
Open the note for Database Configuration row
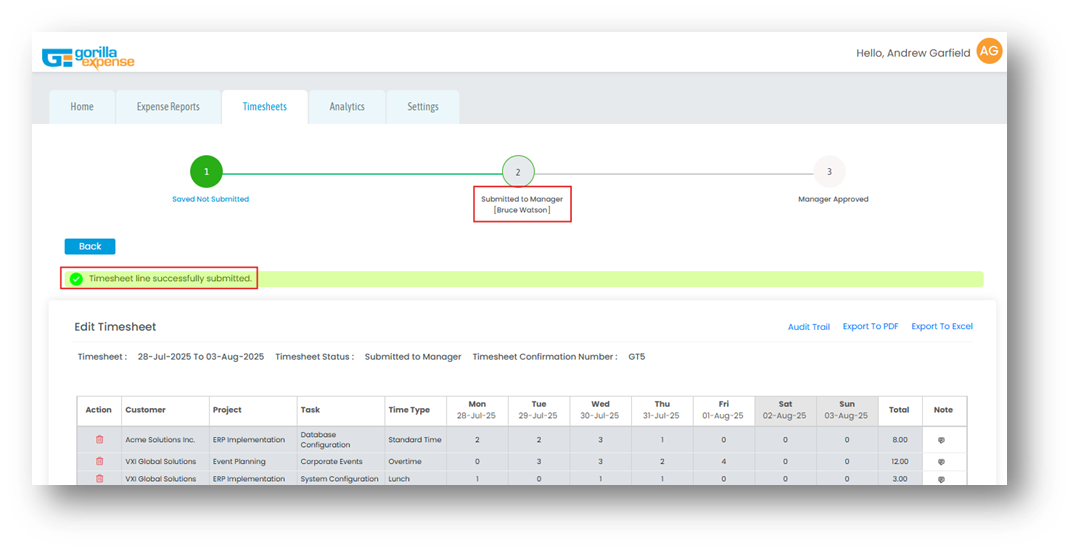coord(941,441)
